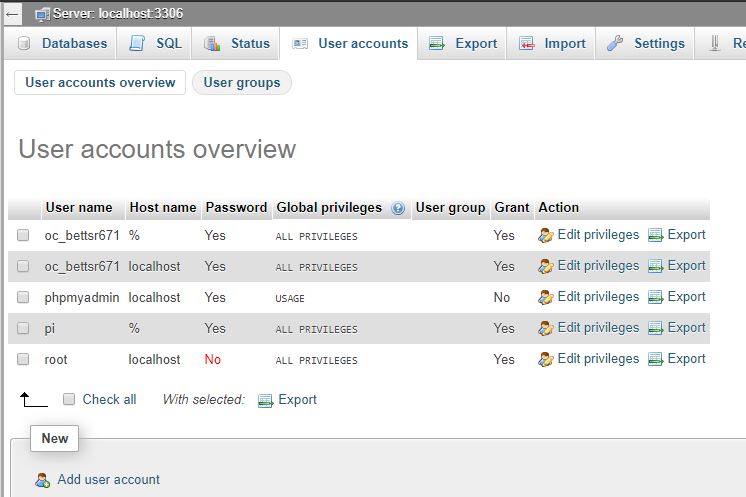Screen dimensions: 746x497
Task: Click the Import tab icon
Action: (x=526, y=44)
